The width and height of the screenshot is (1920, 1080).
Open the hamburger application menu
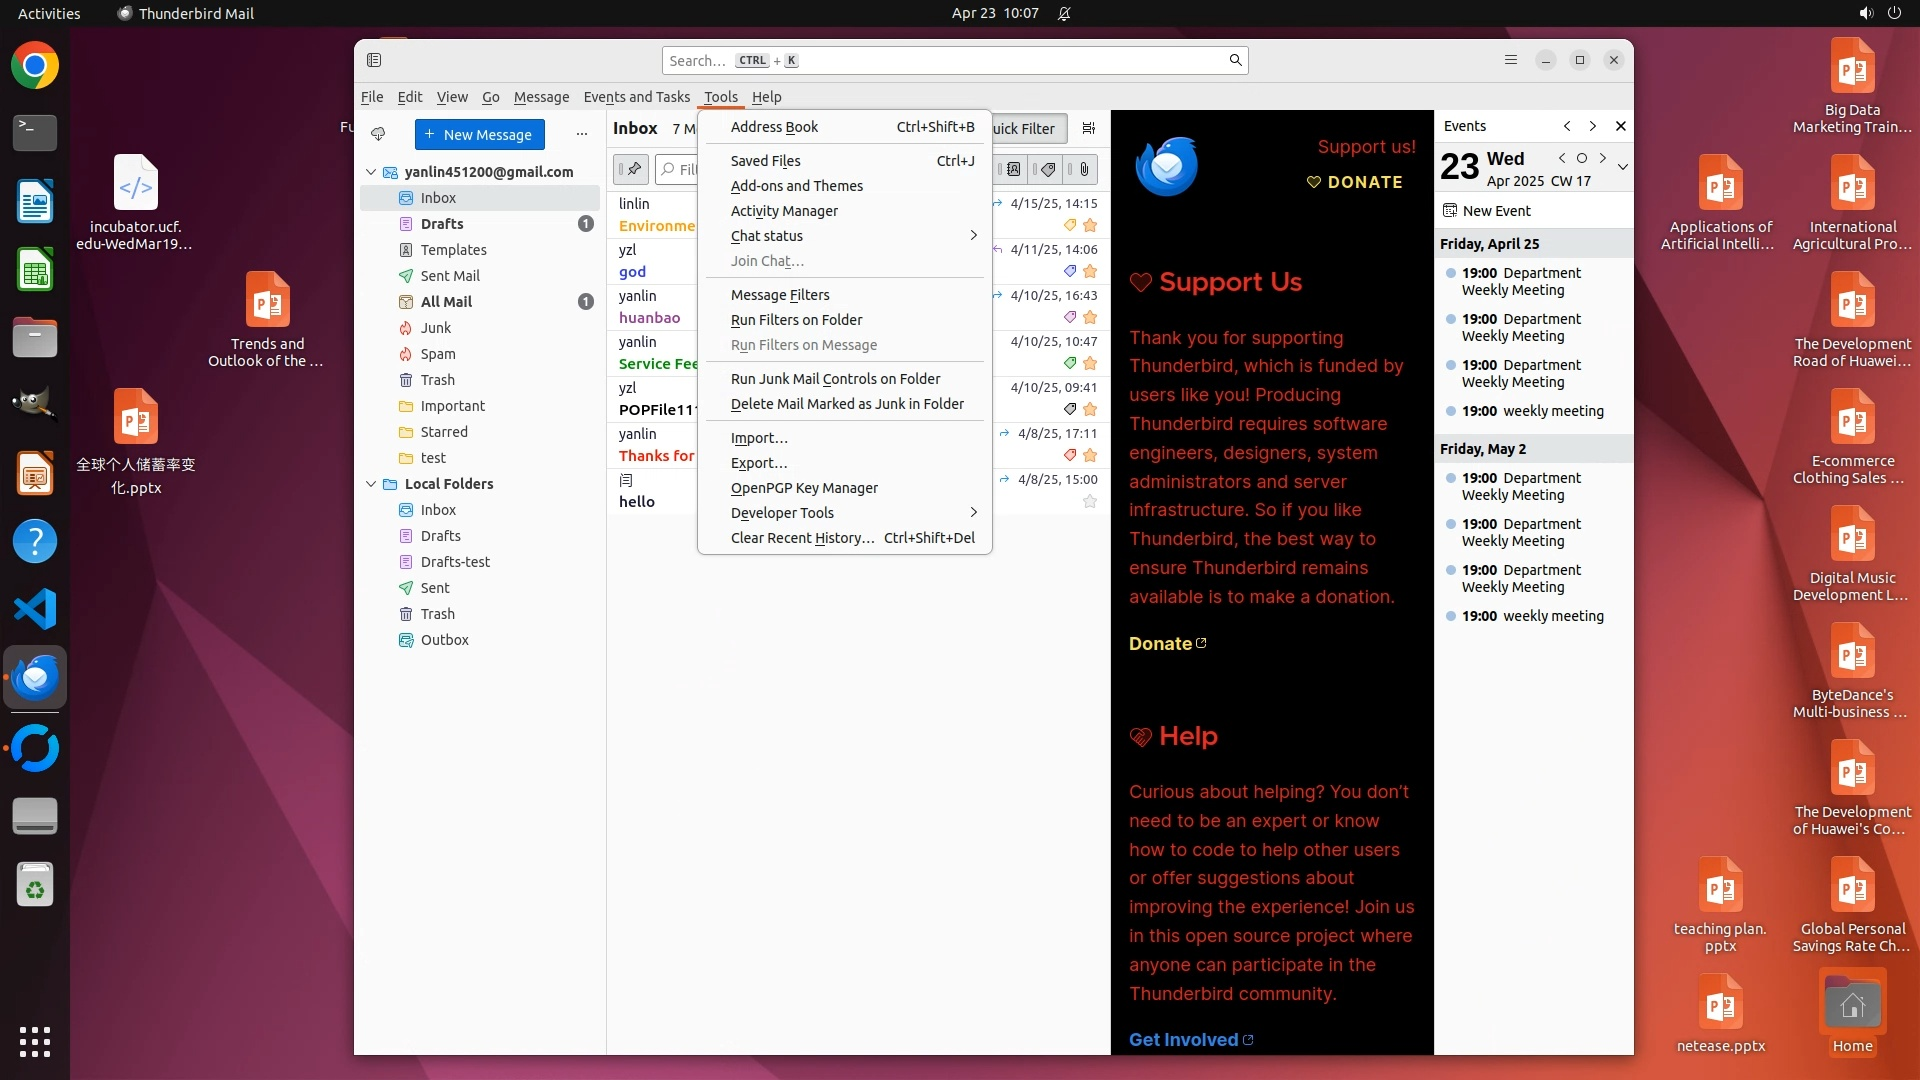1511,60
